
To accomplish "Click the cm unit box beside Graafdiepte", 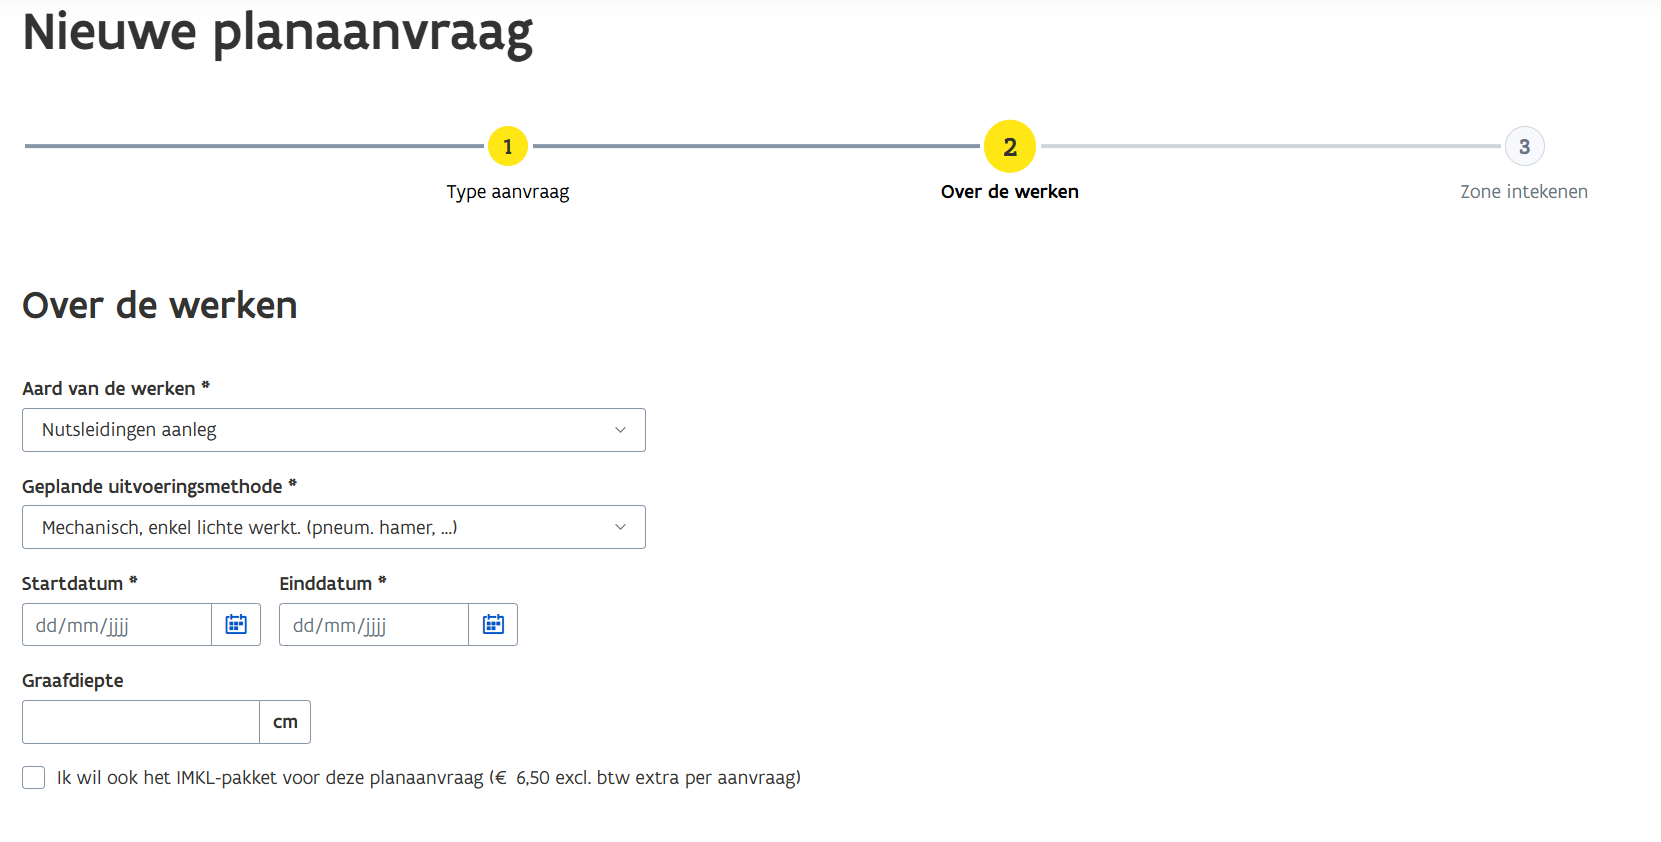I will pyautogui.click(x=285, y=722).
